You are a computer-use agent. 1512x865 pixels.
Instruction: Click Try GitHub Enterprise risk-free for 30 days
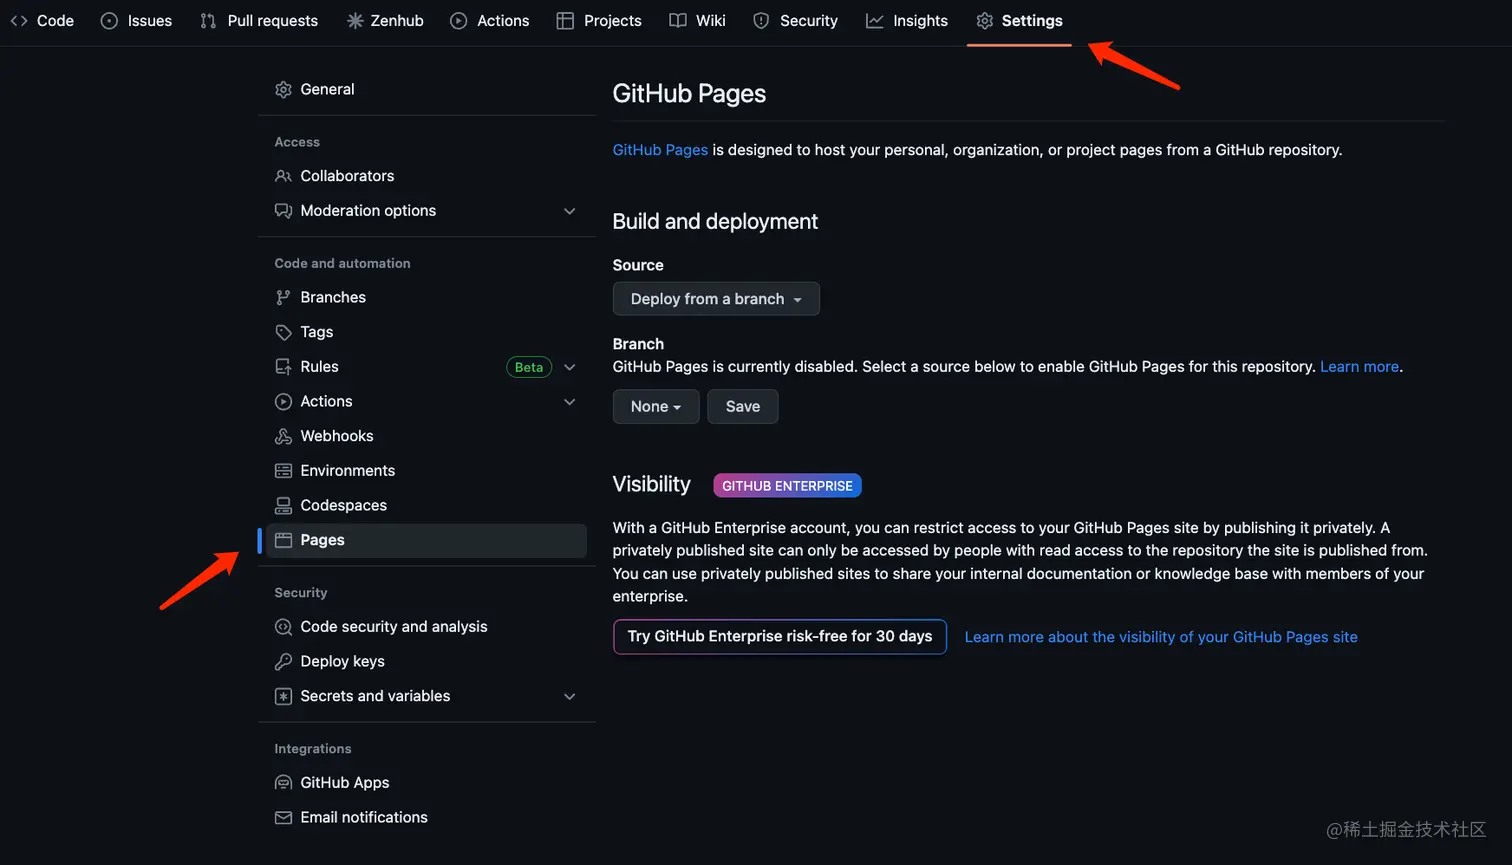779,636
